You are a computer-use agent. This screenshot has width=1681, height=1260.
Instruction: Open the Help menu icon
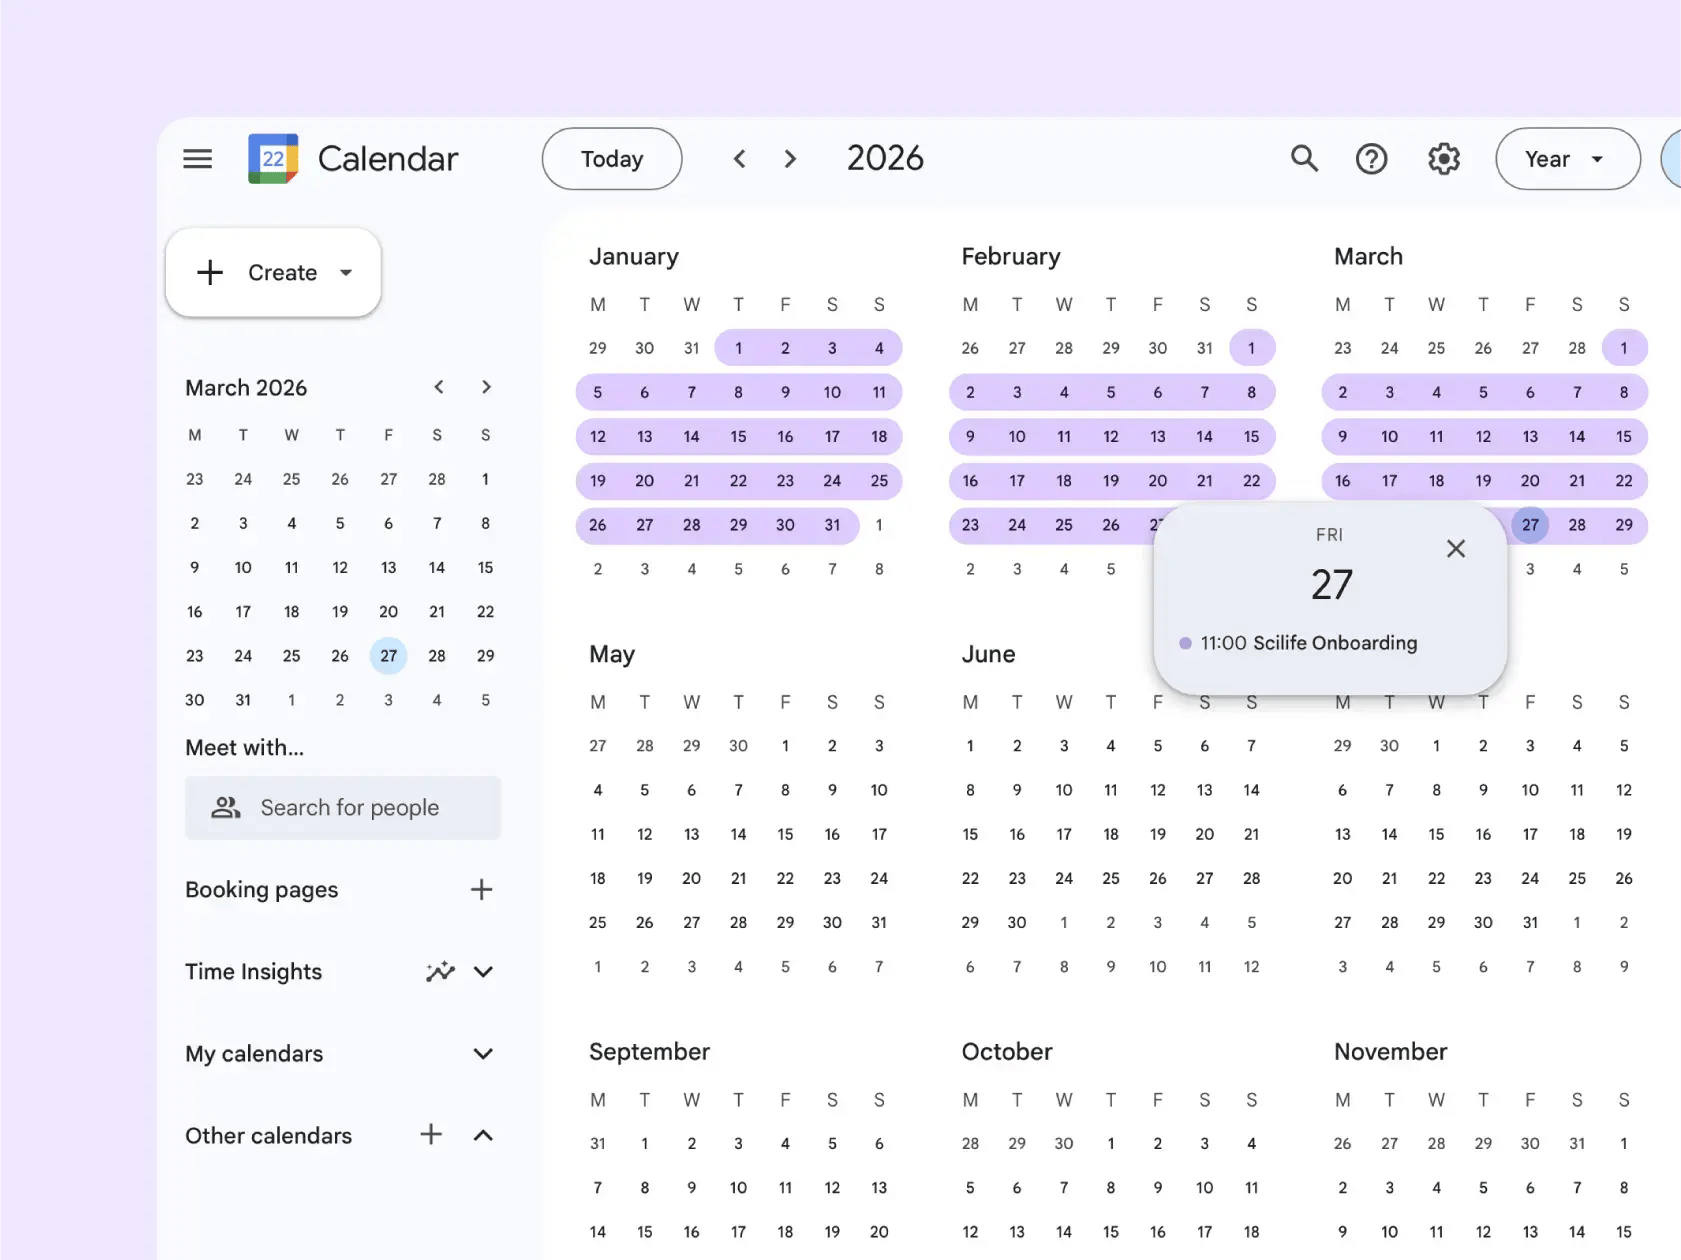pyautogui.click(x=1371, y=158)
